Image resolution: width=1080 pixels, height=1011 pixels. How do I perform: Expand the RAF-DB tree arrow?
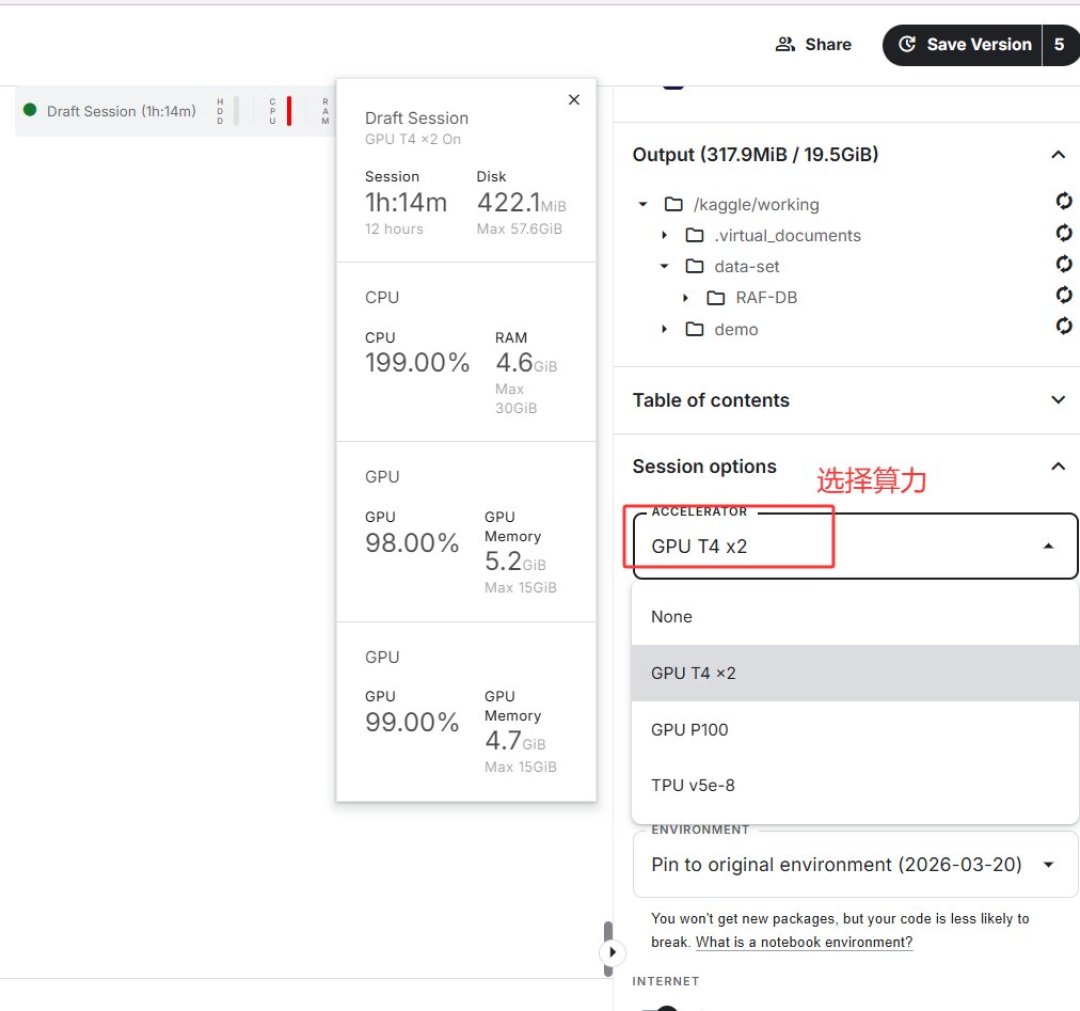[x=685, y=298]
